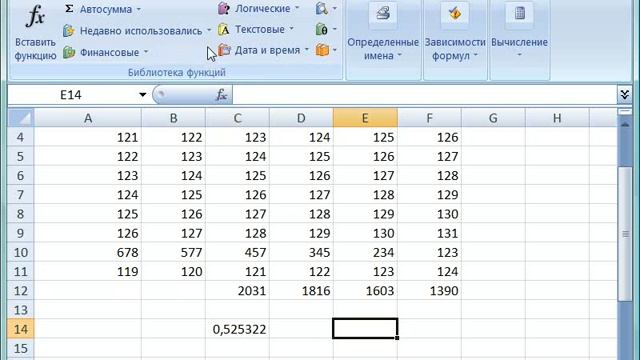Open the Автосумма sigma button
The width and height of the screenshot is (640, 360).
pyautogui.click(x=69, y=9)
